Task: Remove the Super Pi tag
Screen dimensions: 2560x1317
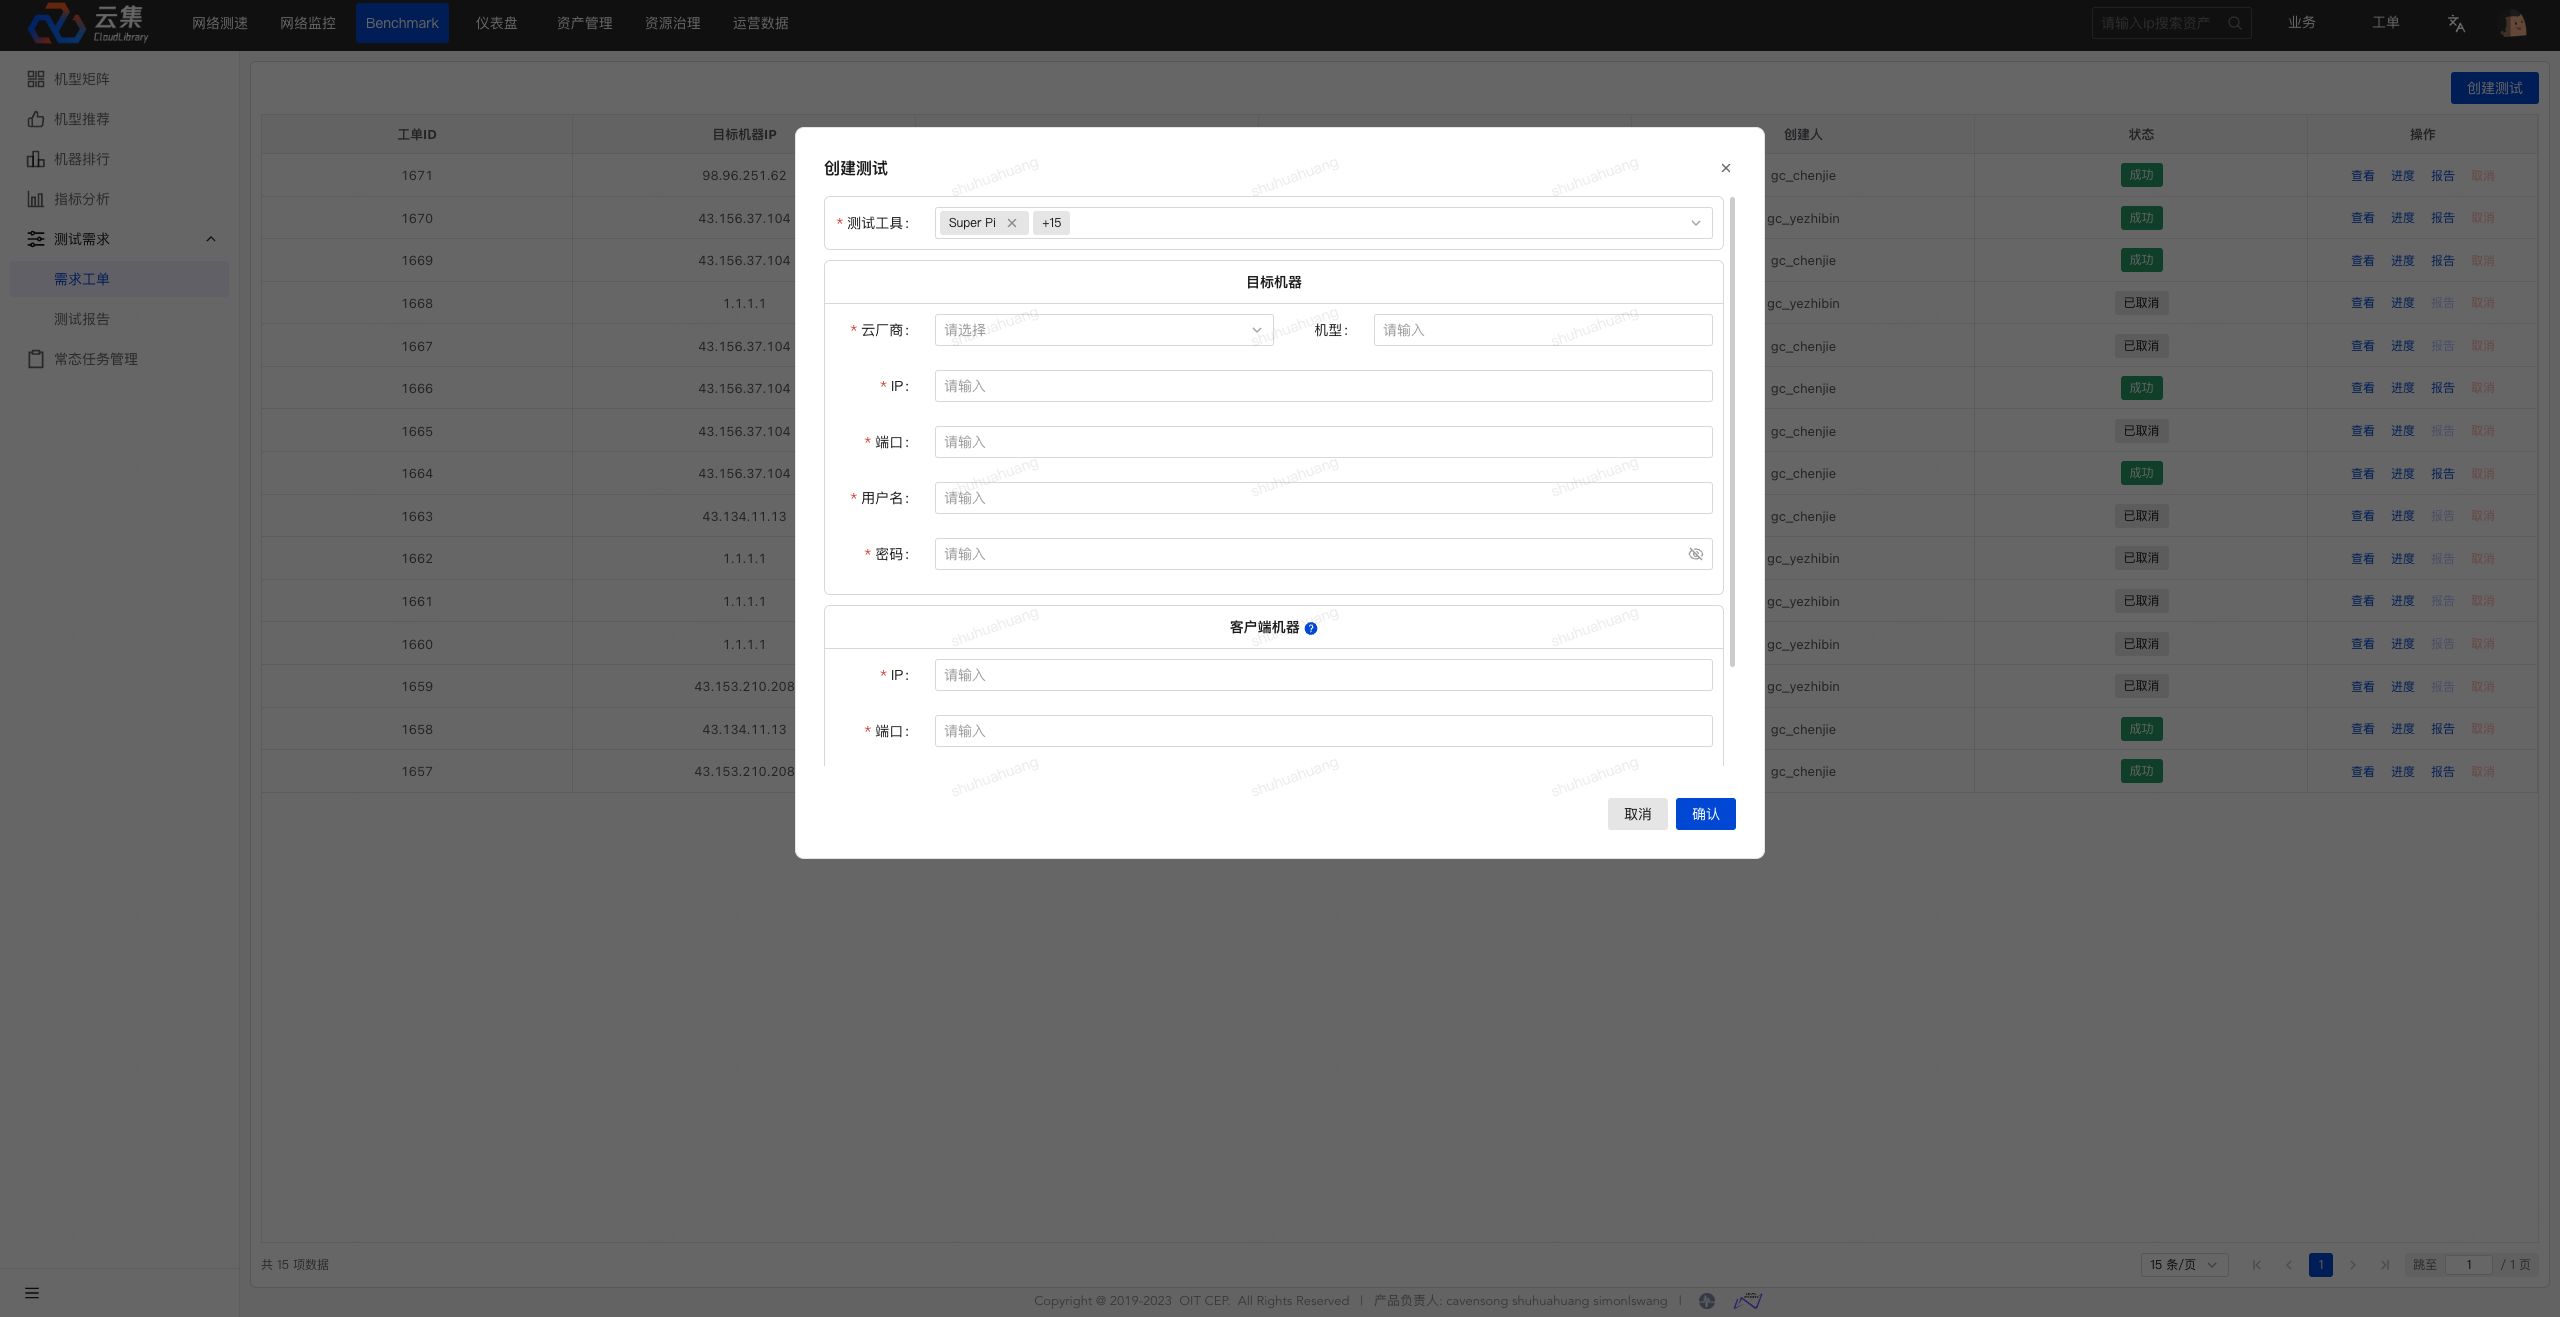Action: point(1012,223)
